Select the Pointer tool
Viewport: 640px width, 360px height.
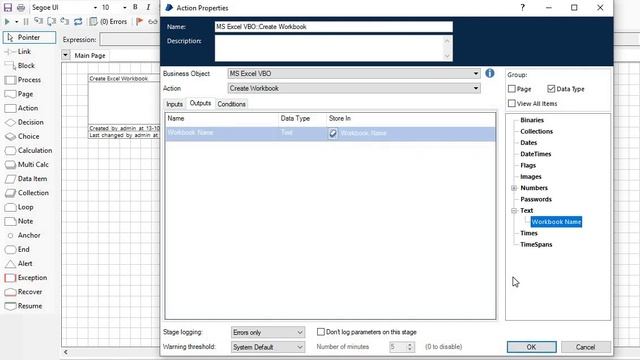tap(29, 37)
